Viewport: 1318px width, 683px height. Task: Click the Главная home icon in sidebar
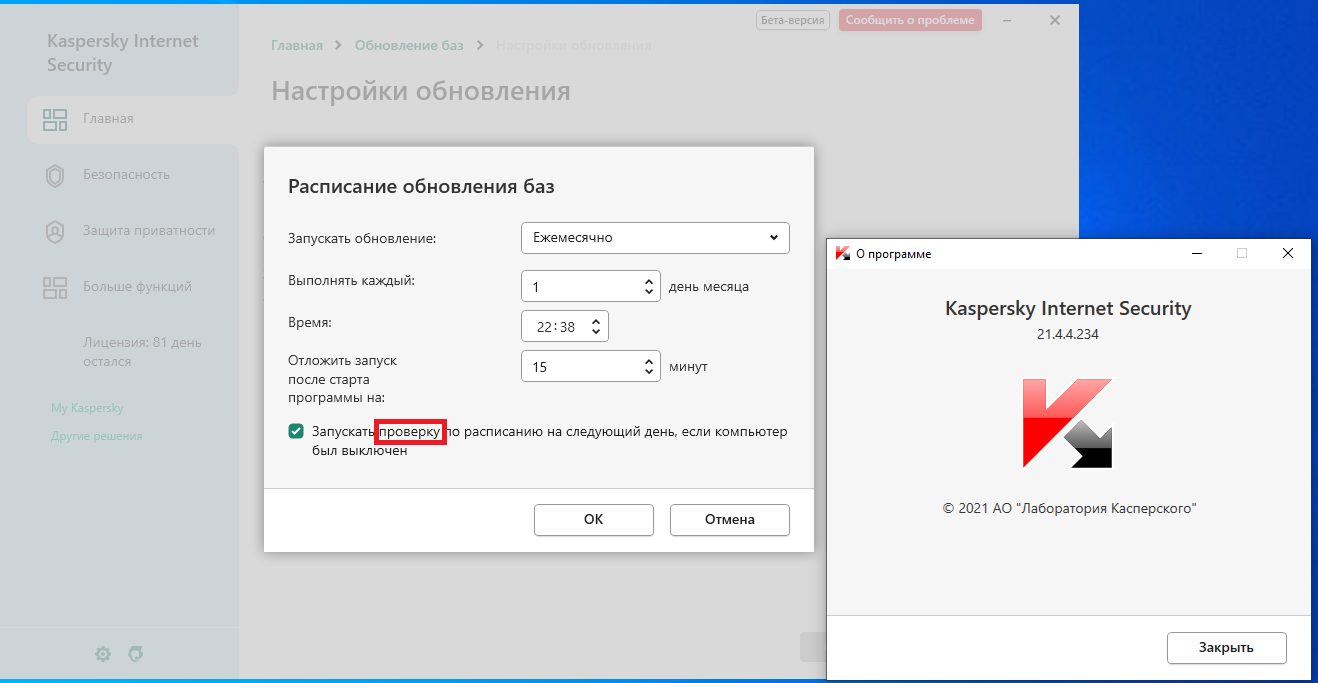coord(55,120)
